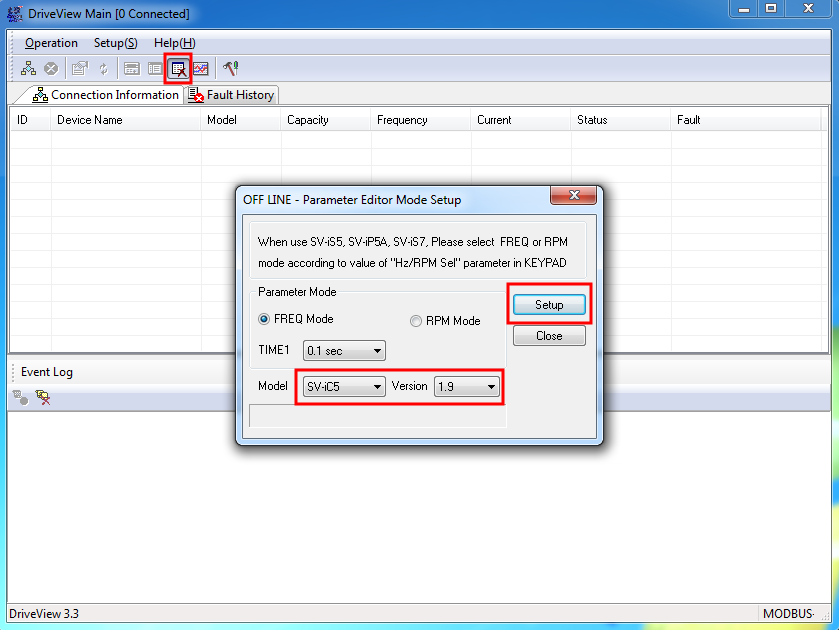
Task: Maximize the DriveView Main window
Action: click(x=771, y=9)
